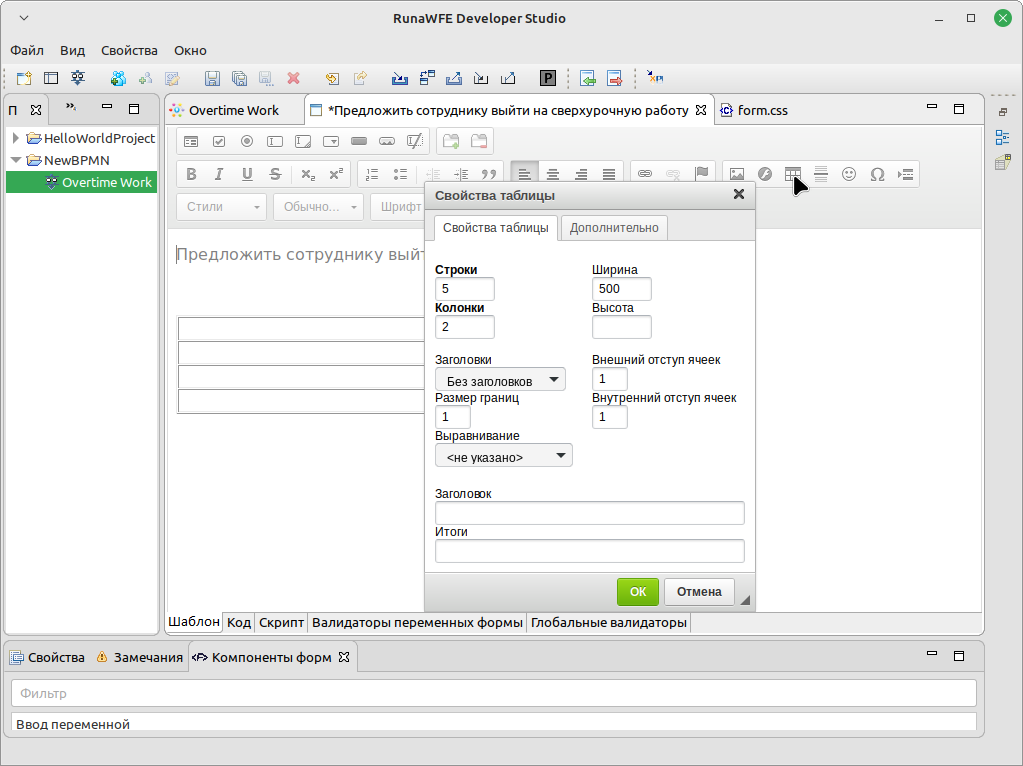
Task: Center-align the text
Action: tap(553, 174)
